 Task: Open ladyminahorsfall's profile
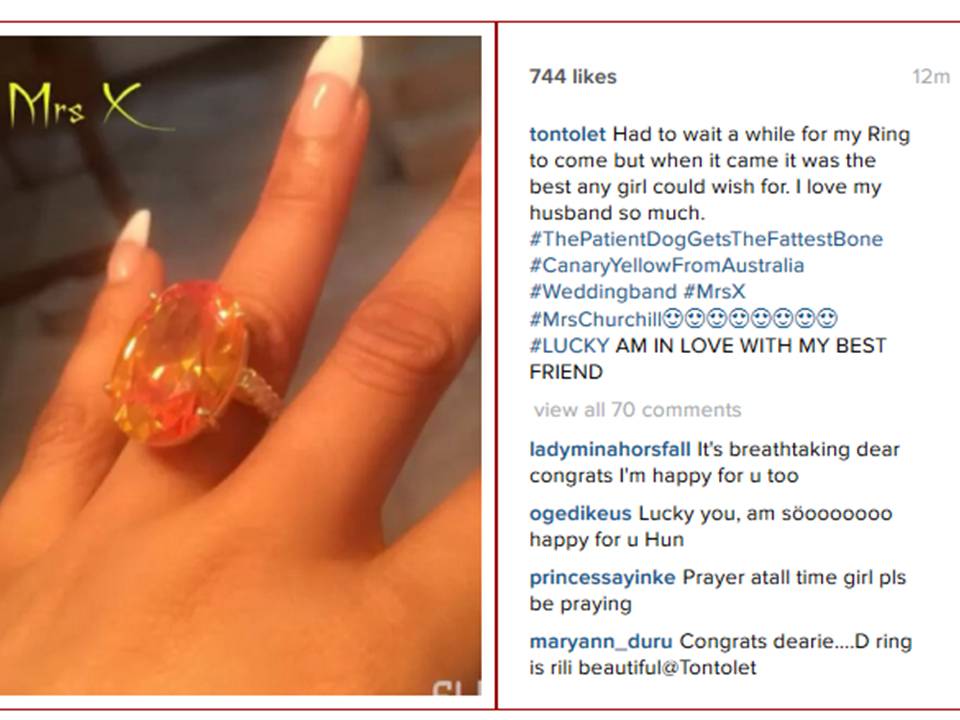click(610, 449)
